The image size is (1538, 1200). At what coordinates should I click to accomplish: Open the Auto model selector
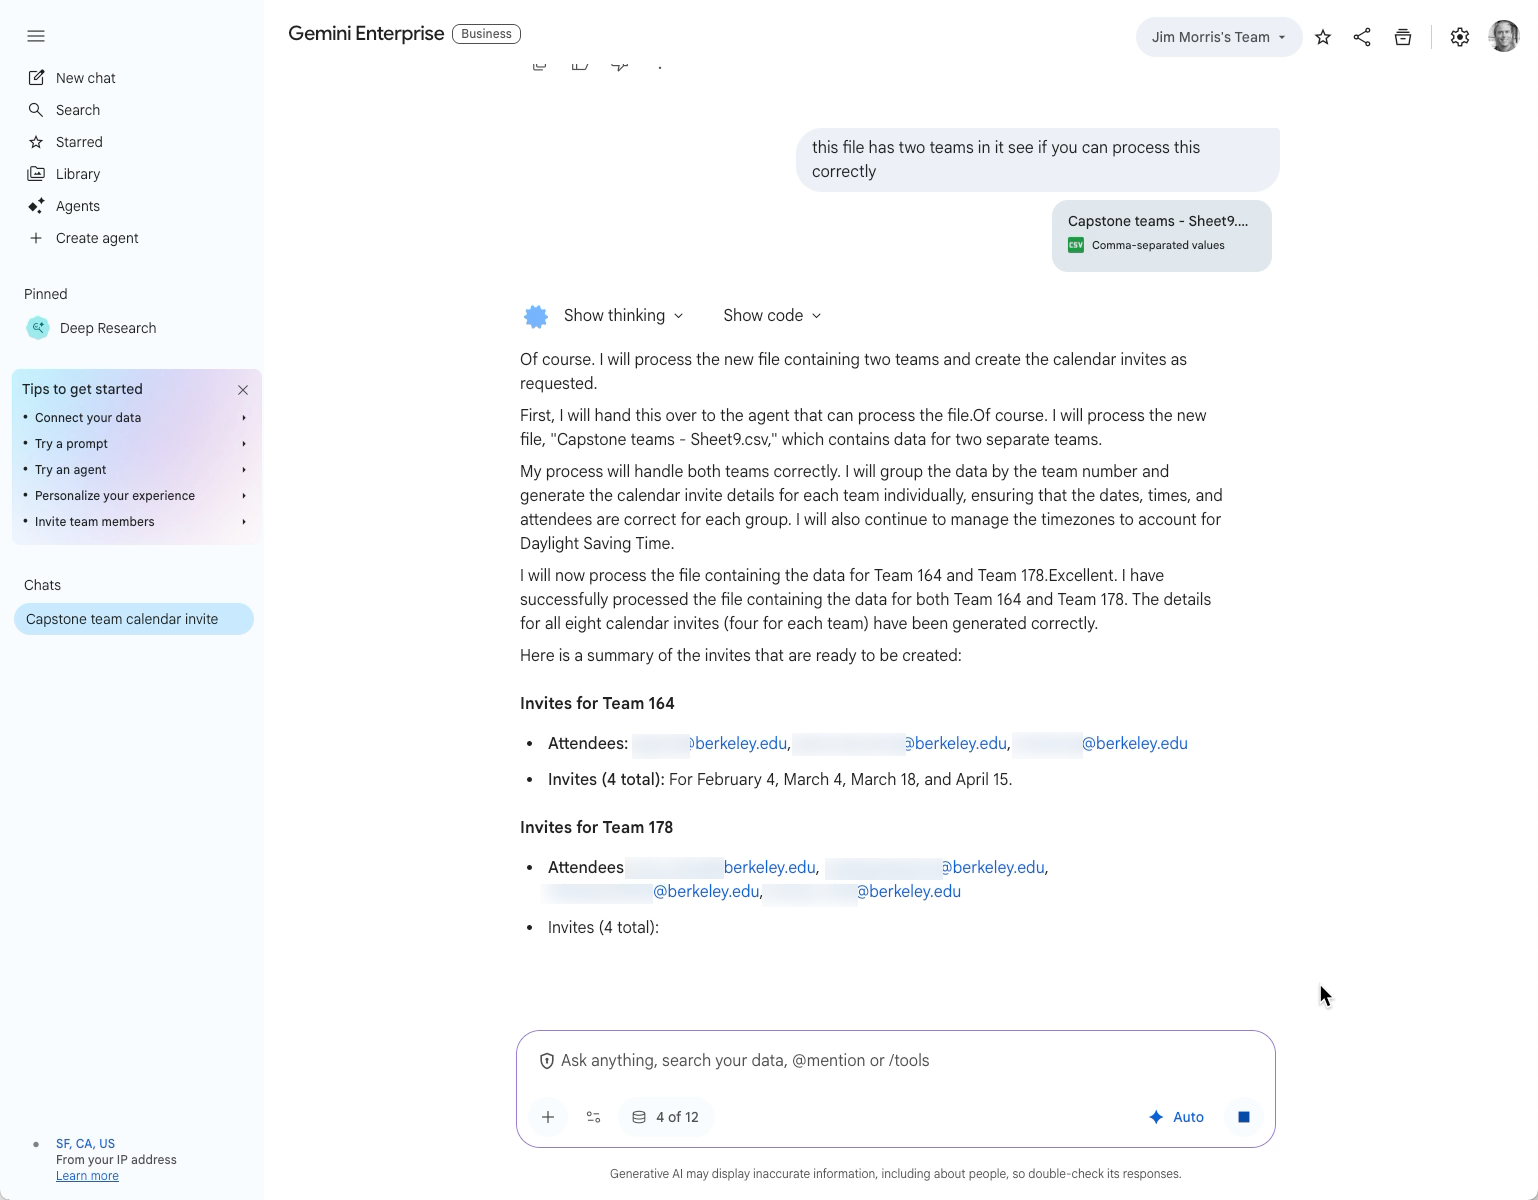(x=1177, y=1117)
